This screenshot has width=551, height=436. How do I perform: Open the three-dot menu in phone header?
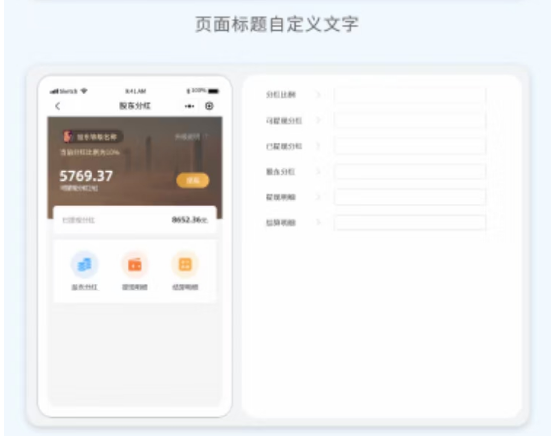click(x=189, y=106)
